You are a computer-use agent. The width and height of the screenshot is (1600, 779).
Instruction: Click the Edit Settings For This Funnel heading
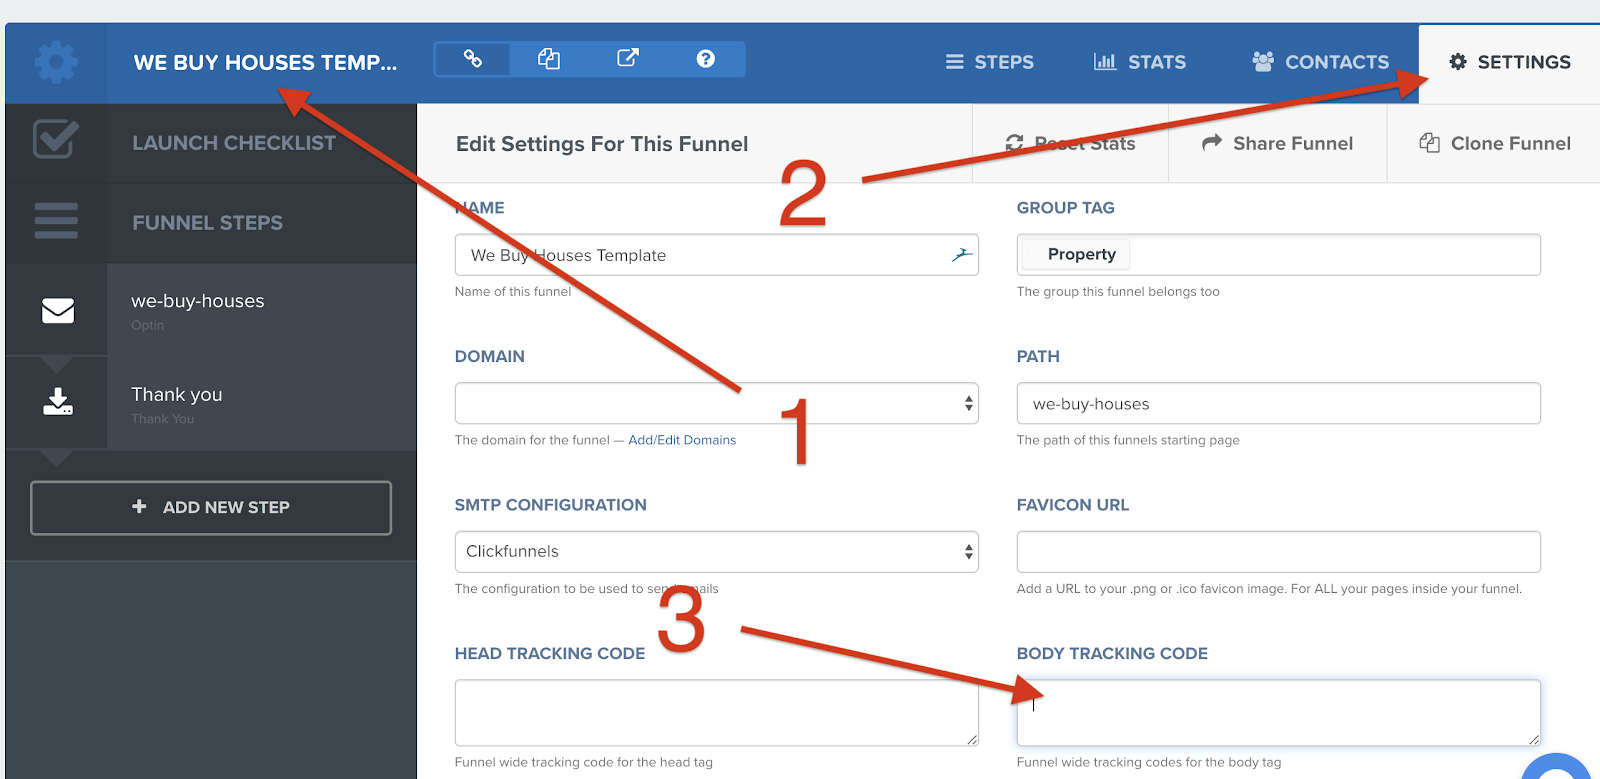(x=602, y=144)
